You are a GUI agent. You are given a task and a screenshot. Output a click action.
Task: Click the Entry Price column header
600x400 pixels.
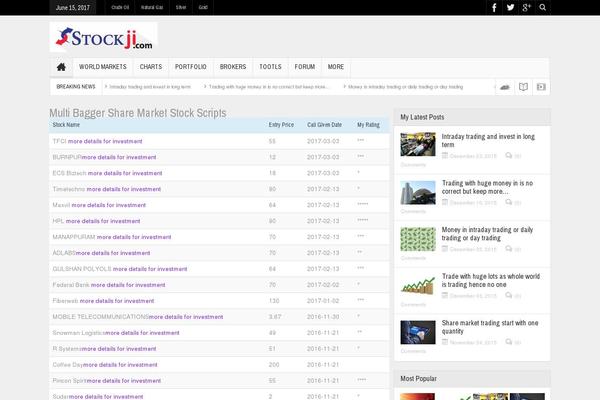click(x=281, y=125)
